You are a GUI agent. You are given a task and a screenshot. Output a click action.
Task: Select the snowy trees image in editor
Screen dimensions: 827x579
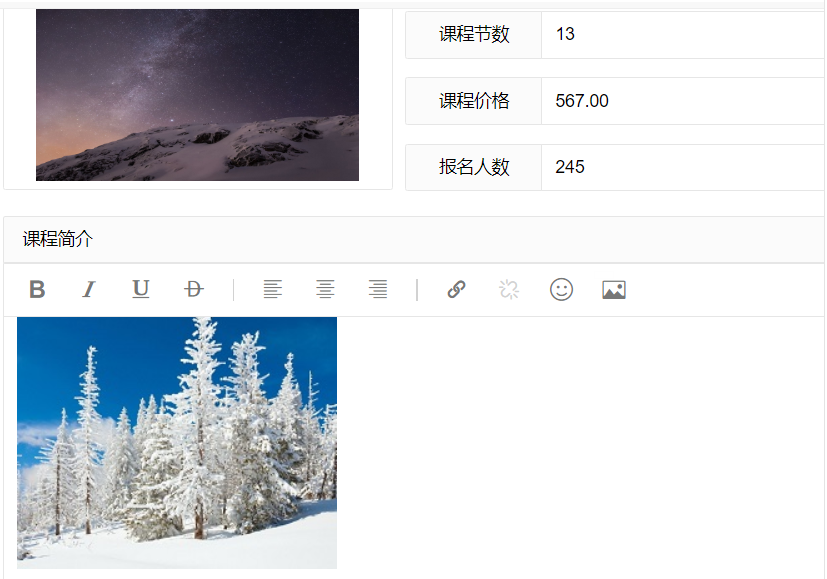(177, 442)
